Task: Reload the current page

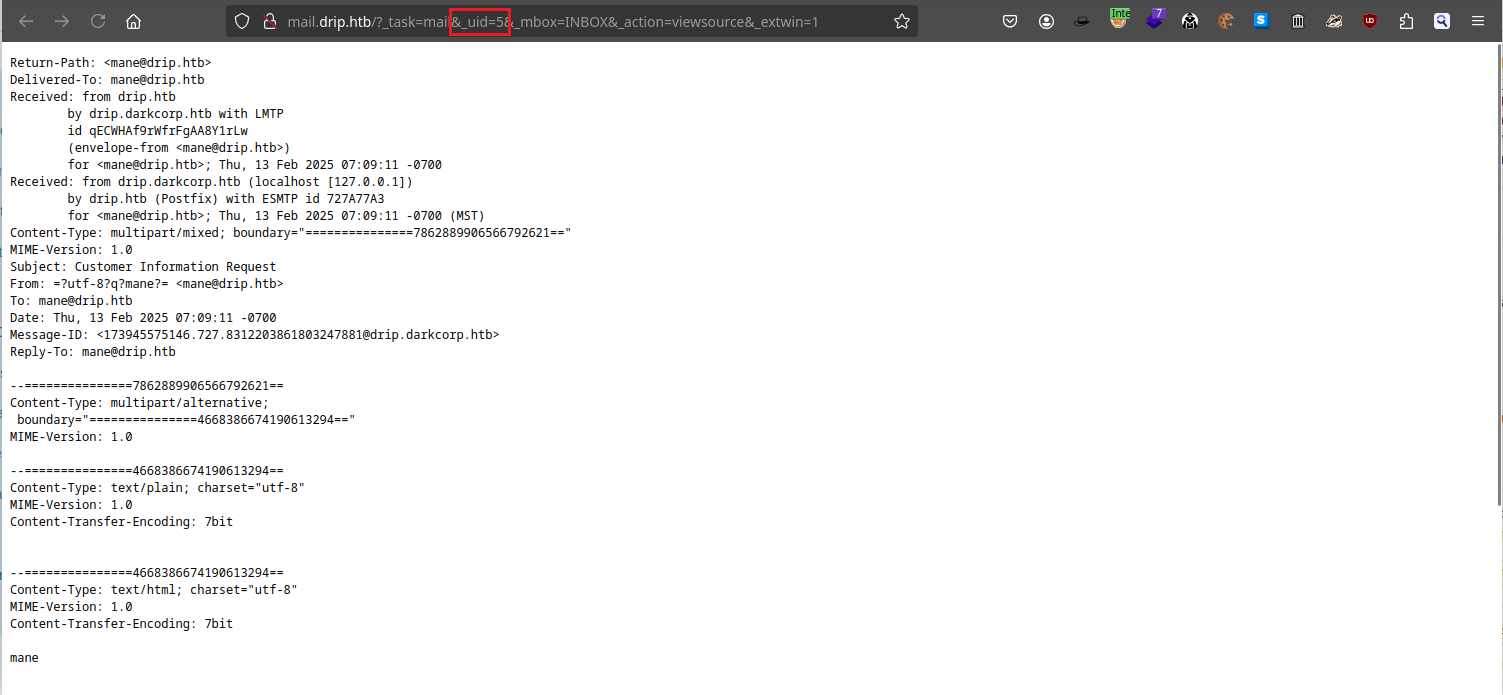Action: 98,21
